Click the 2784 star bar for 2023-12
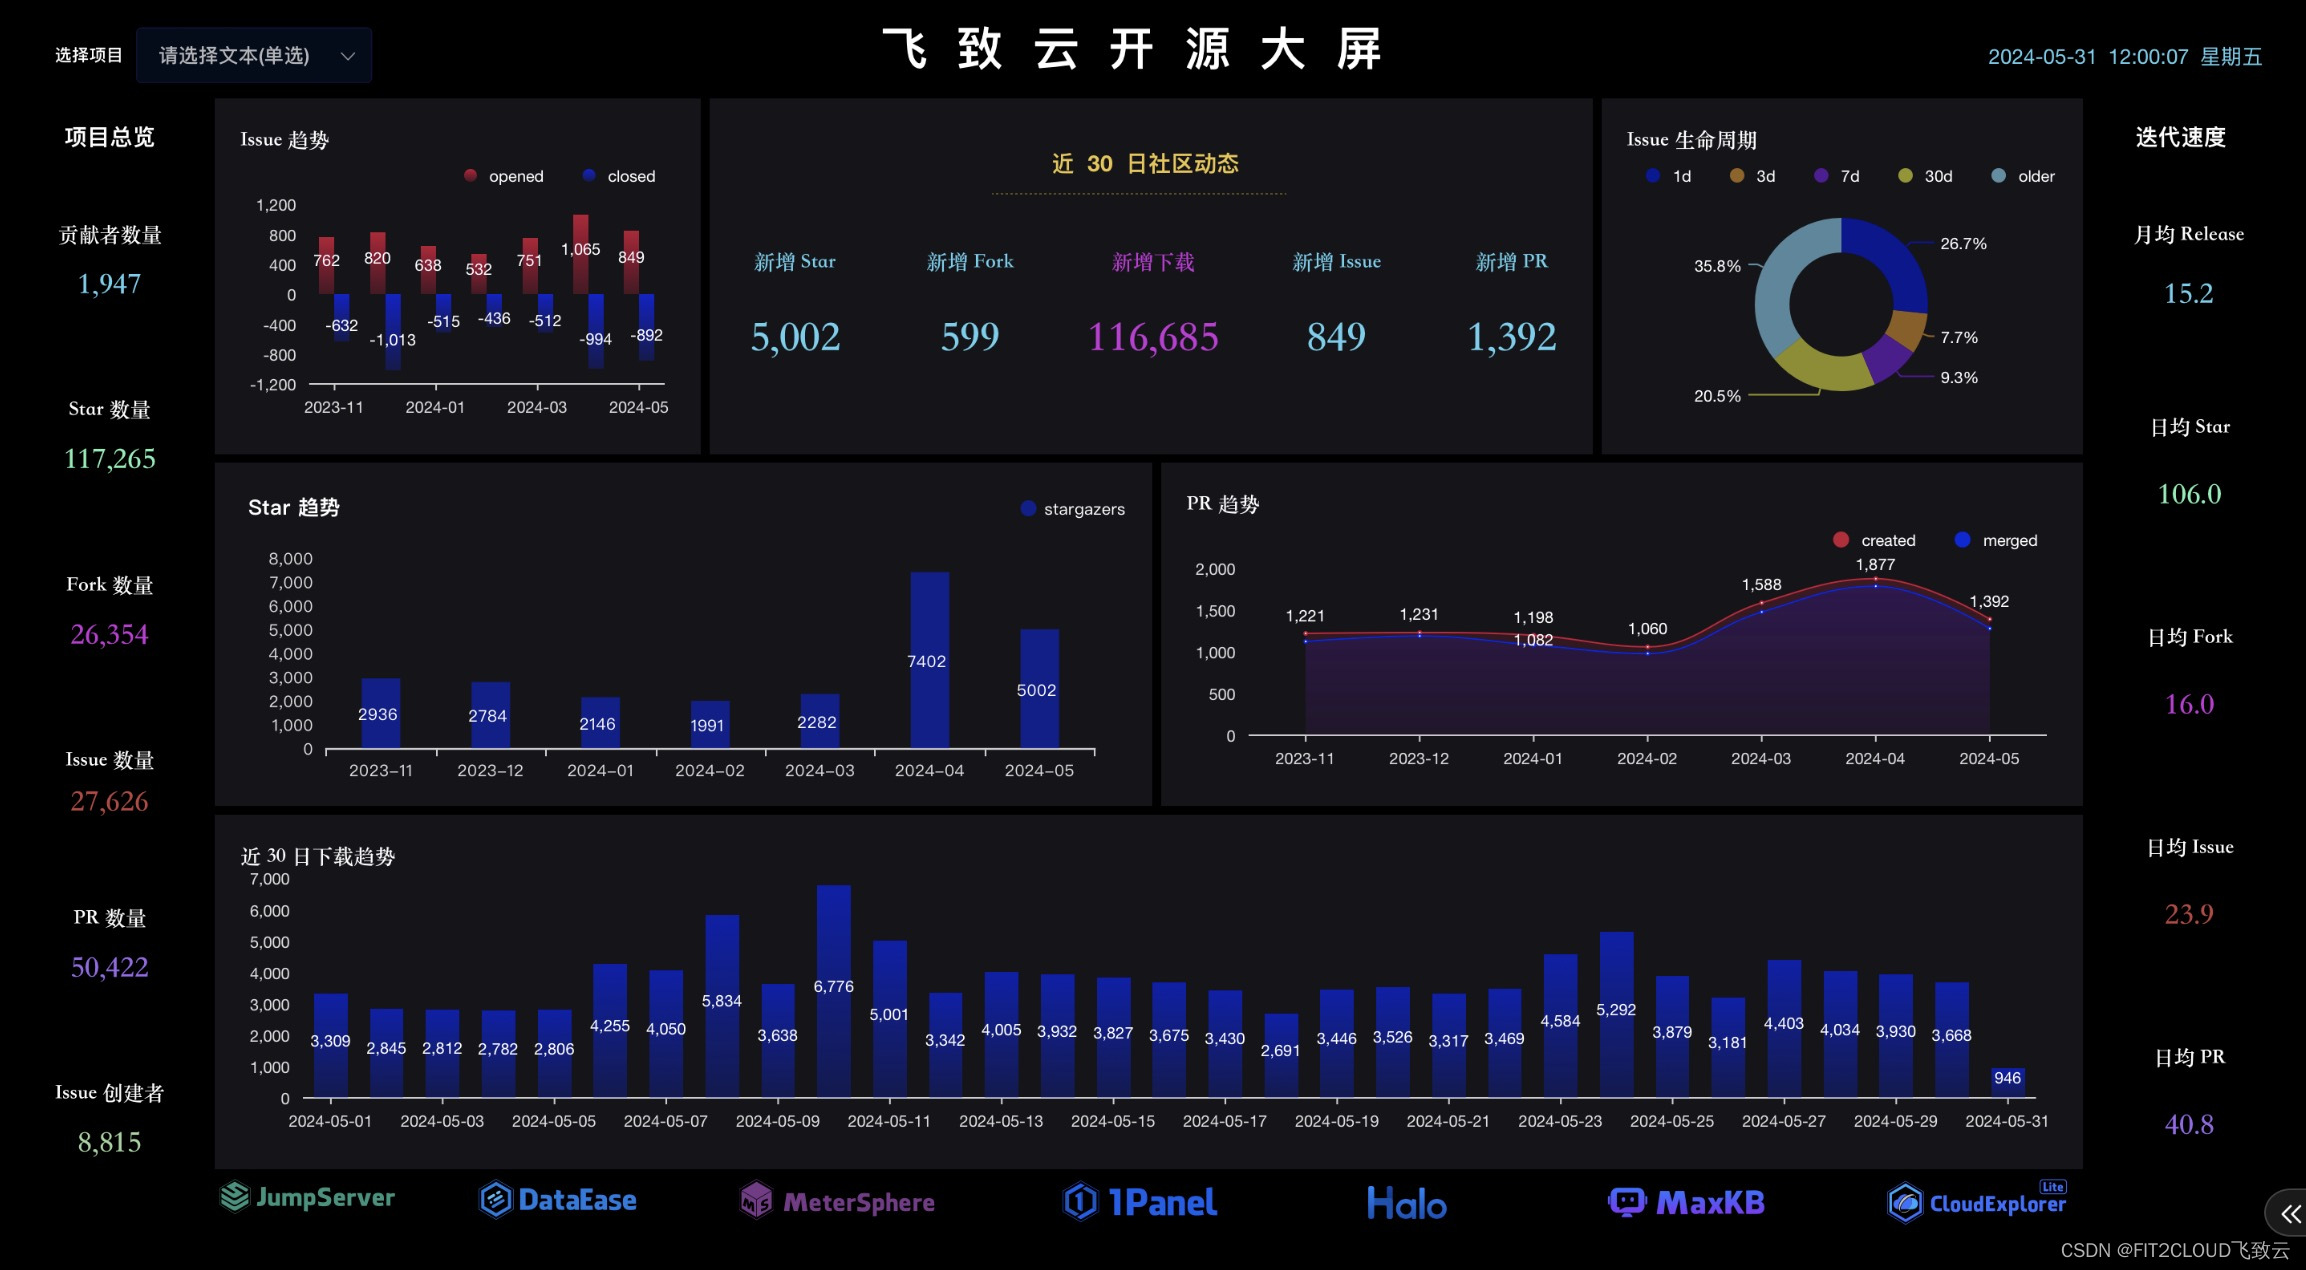 click(490, 715)
